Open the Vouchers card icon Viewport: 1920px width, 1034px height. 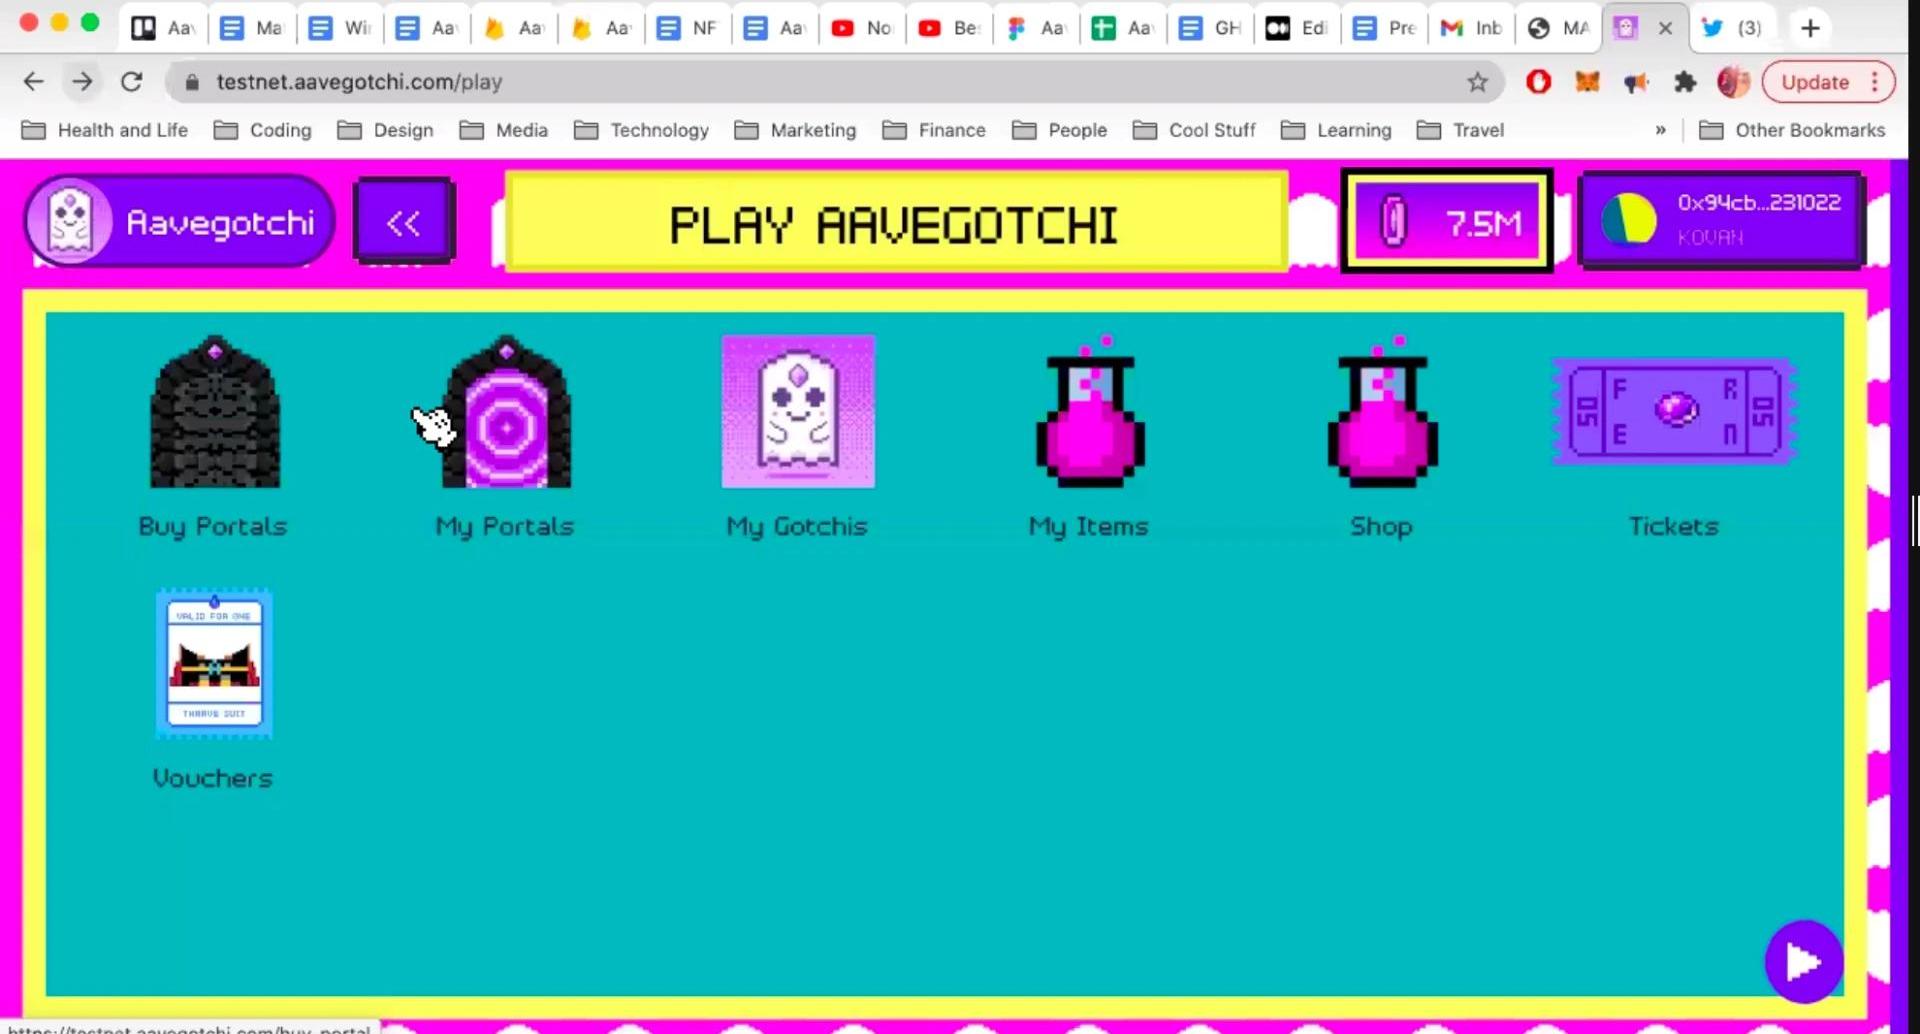pyautogui.click(x=214, y=664)
